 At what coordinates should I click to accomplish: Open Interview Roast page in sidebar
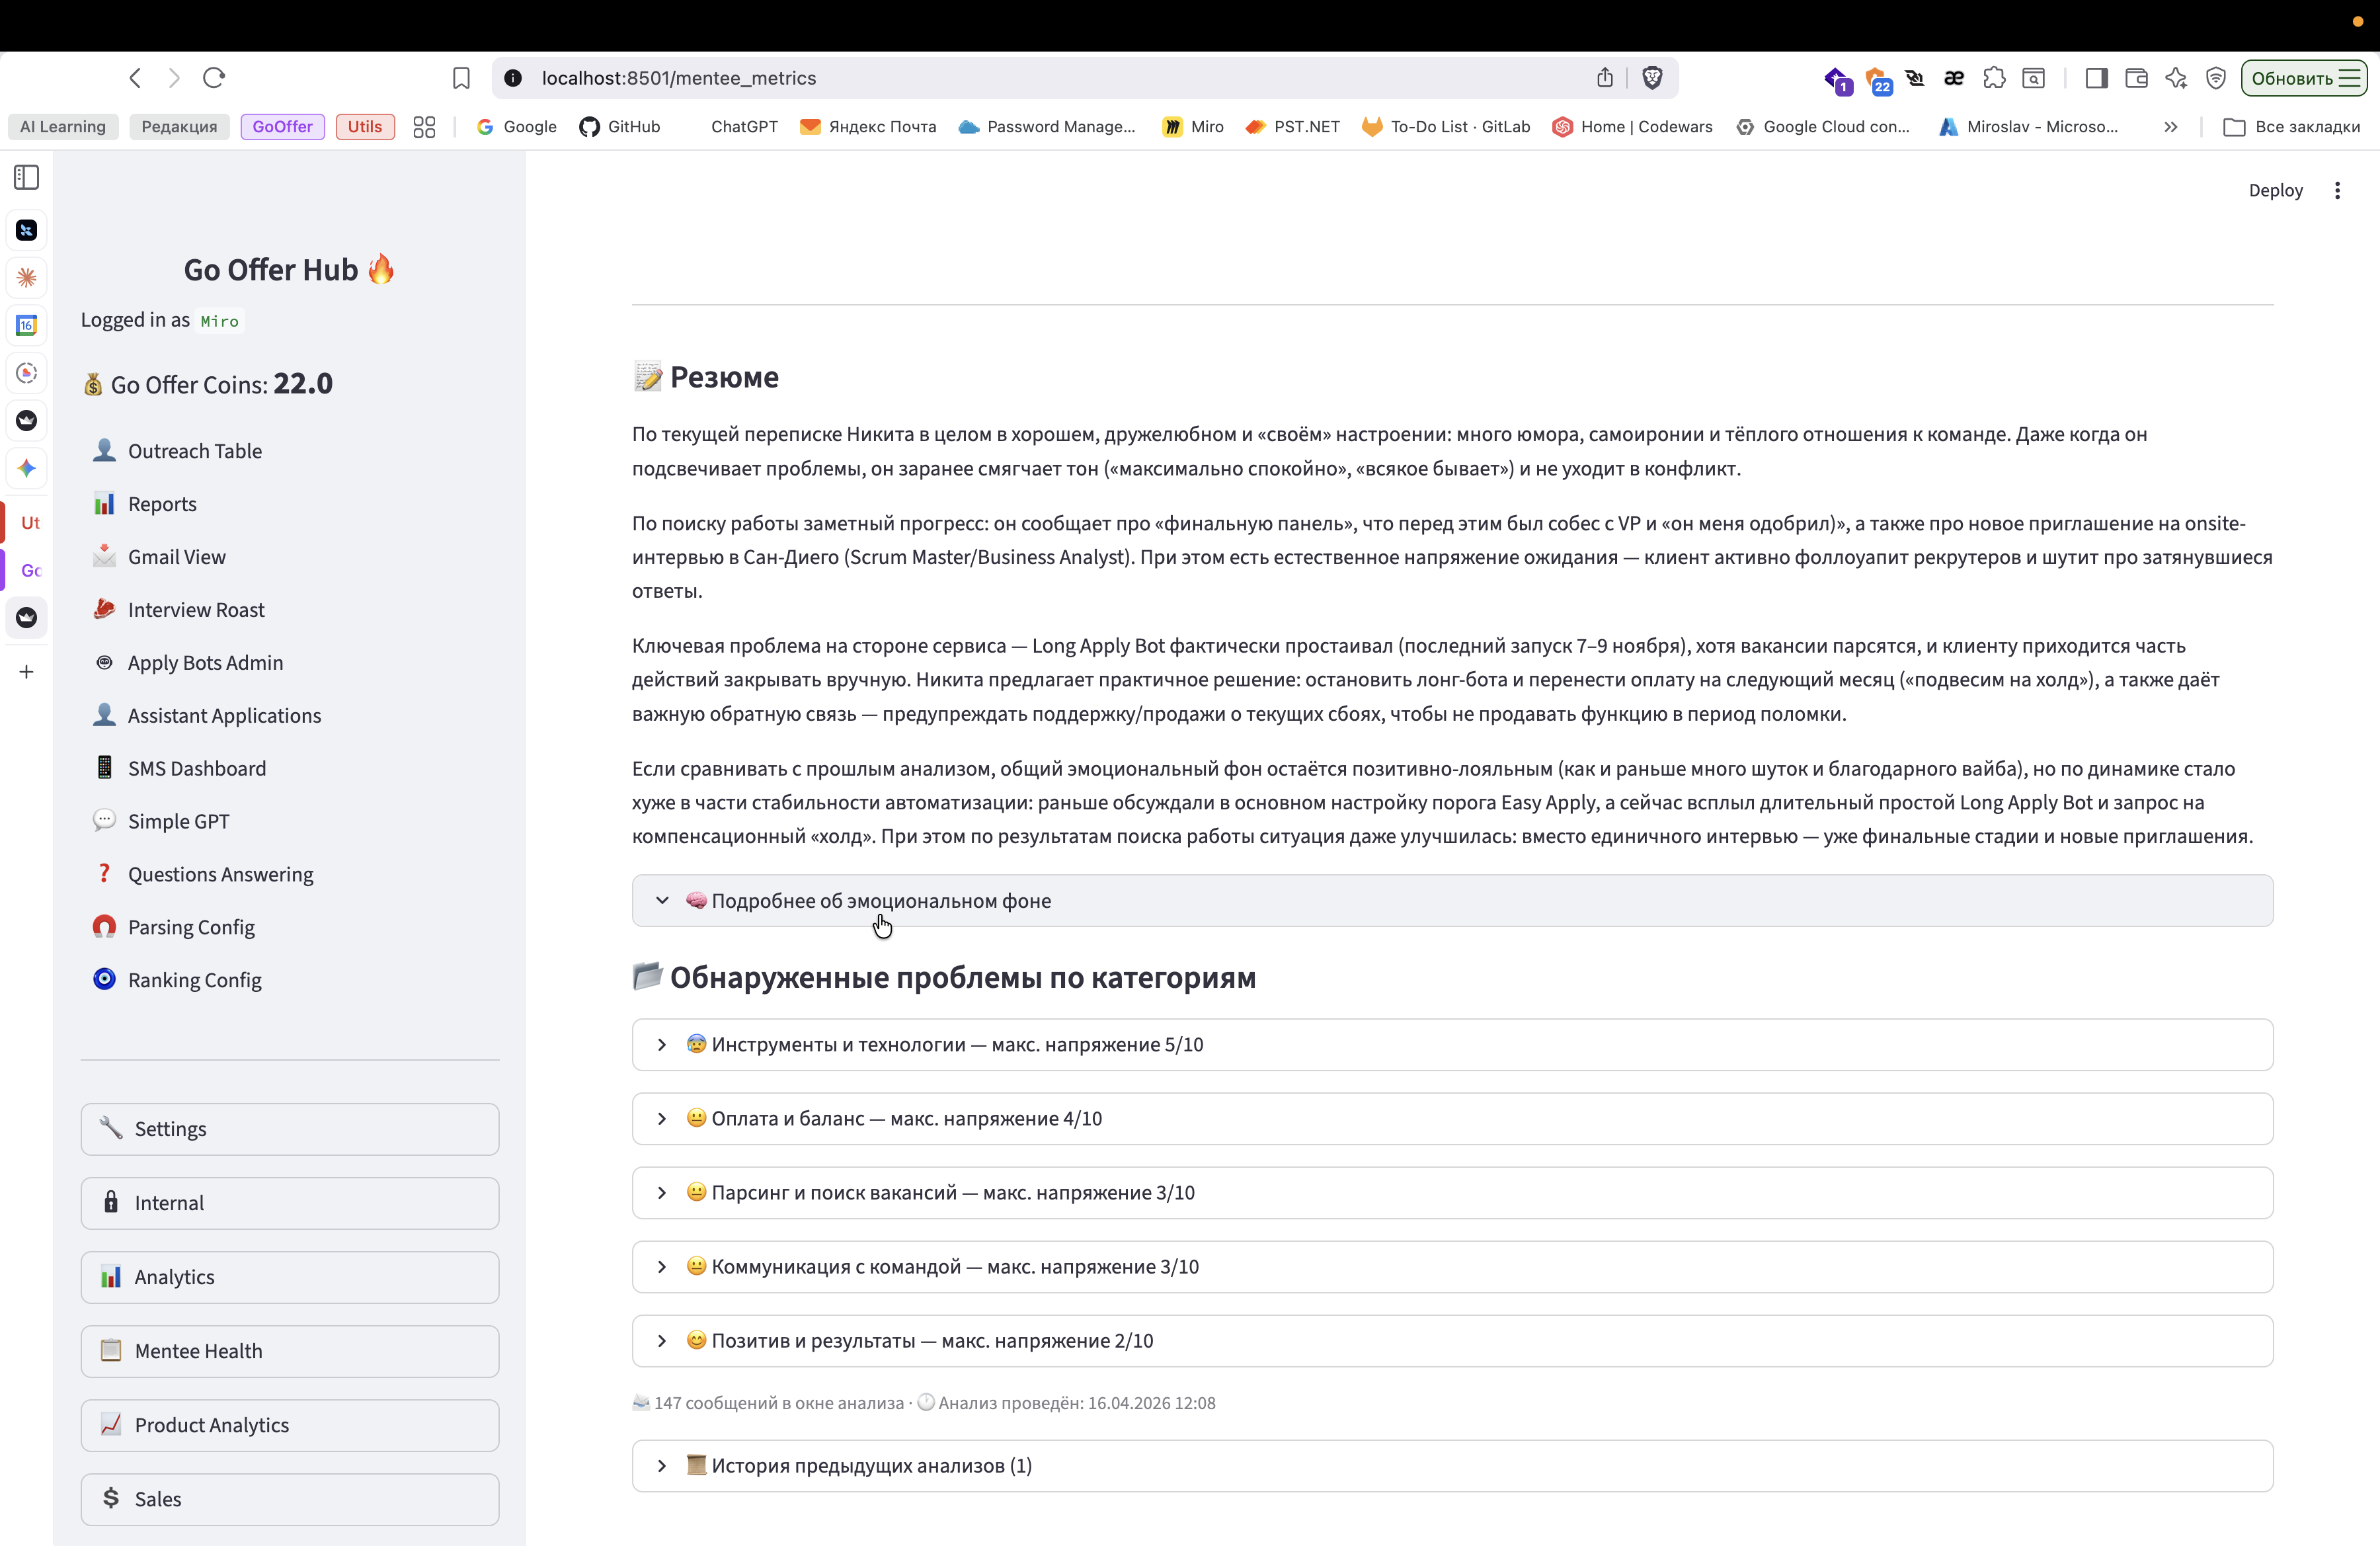[196, 610]
